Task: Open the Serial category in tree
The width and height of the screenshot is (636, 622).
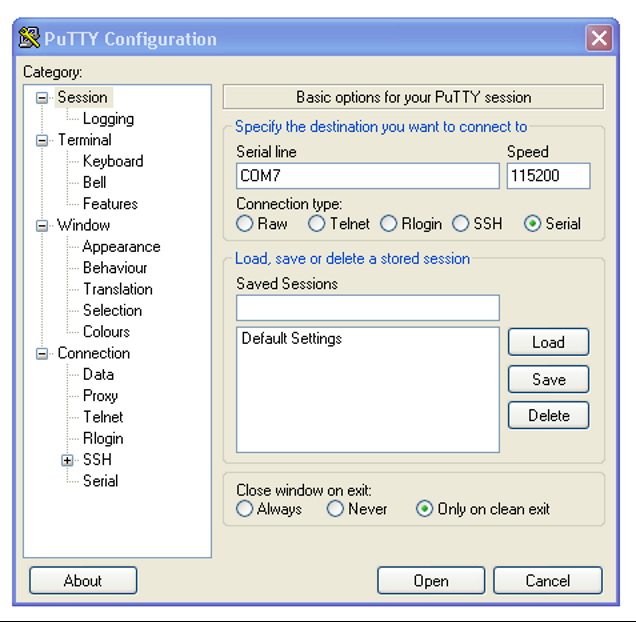Action: pos(101,481)
